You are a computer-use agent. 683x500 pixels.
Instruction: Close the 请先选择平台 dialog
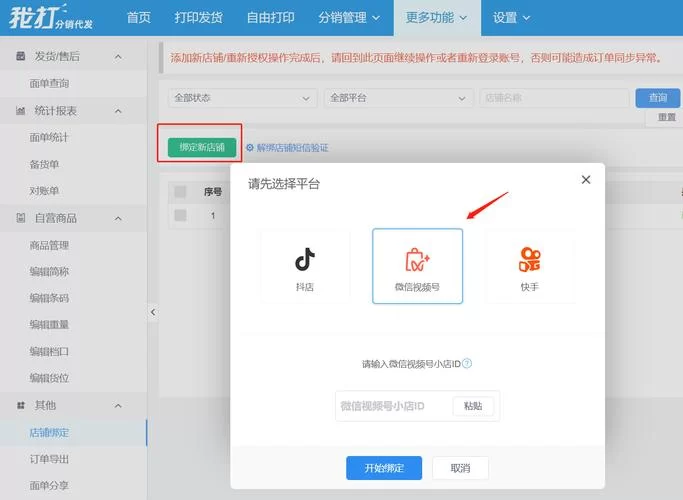pos(586,179)
